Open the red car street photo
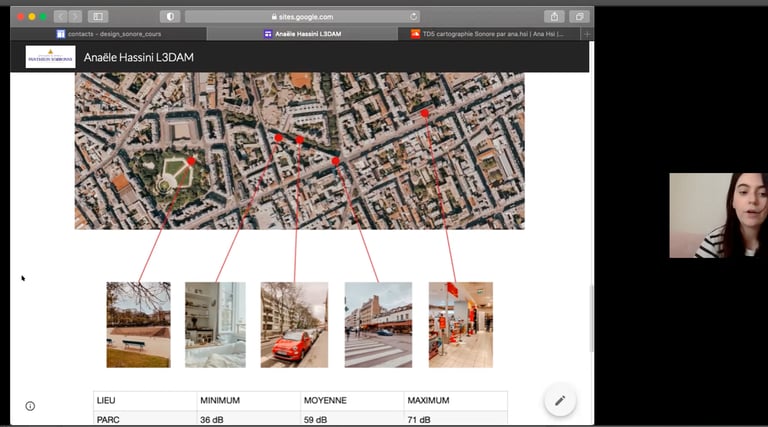The width and height of the screenshot is (768, 427). tap(294, 325)
